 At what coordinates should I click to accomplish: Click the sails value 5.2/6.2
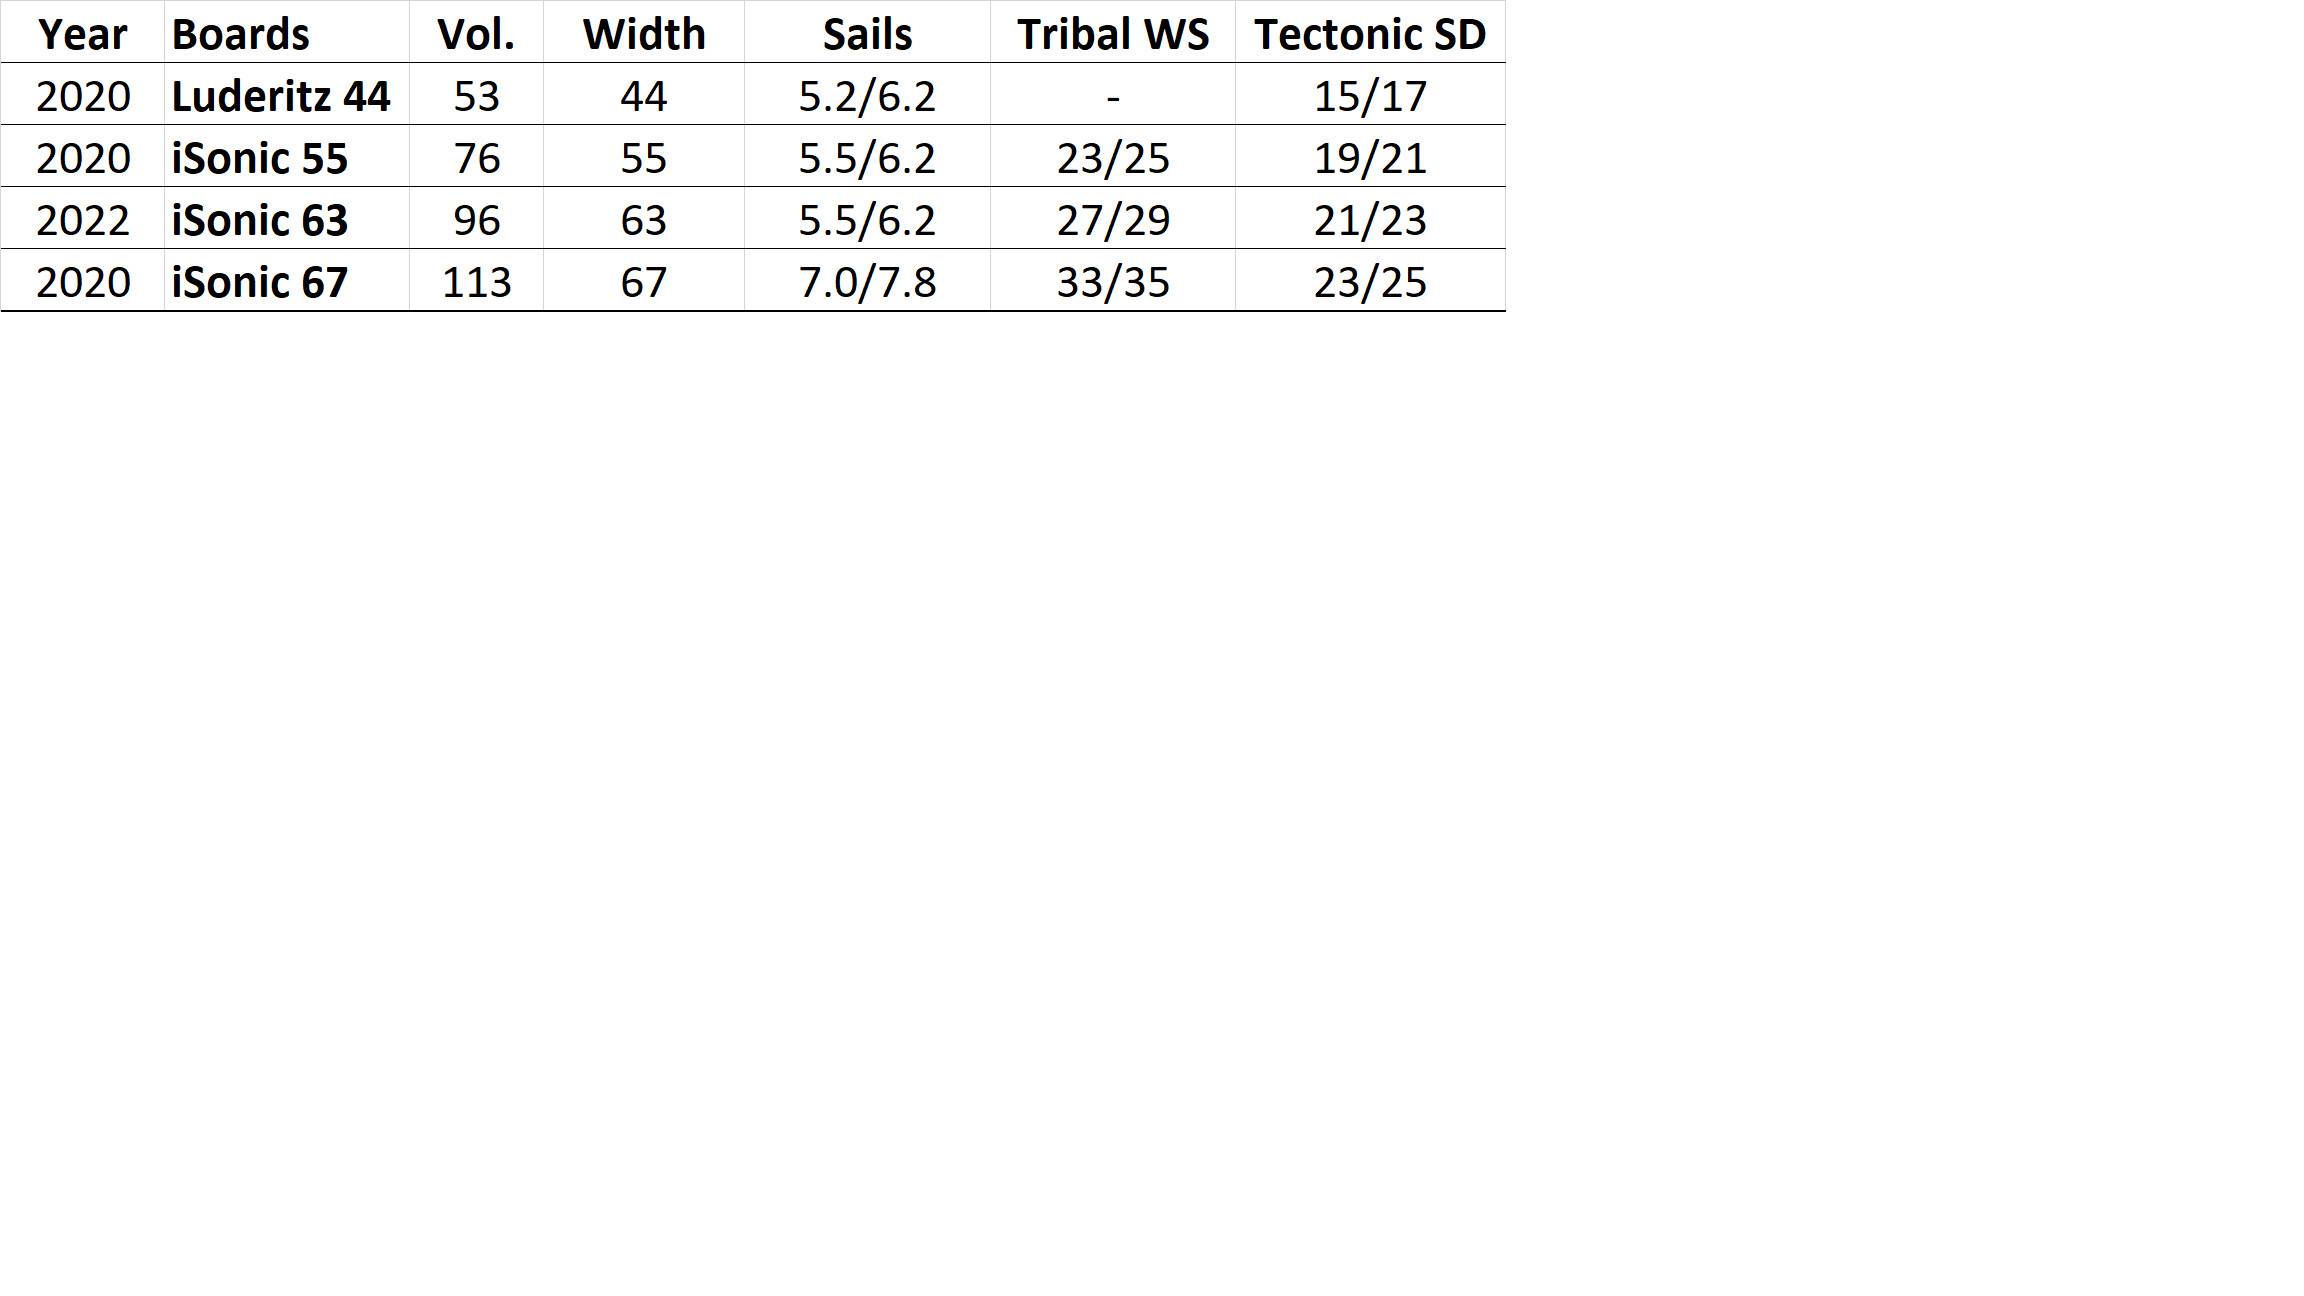(x=867, y=96)
